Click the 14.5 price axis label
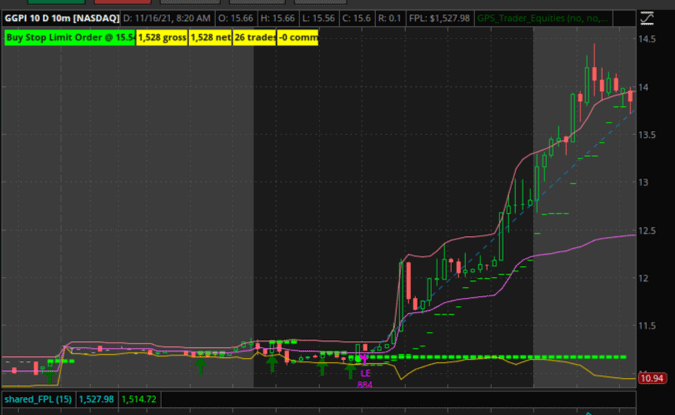Screen dimensions: 675x415 (647, 39)
